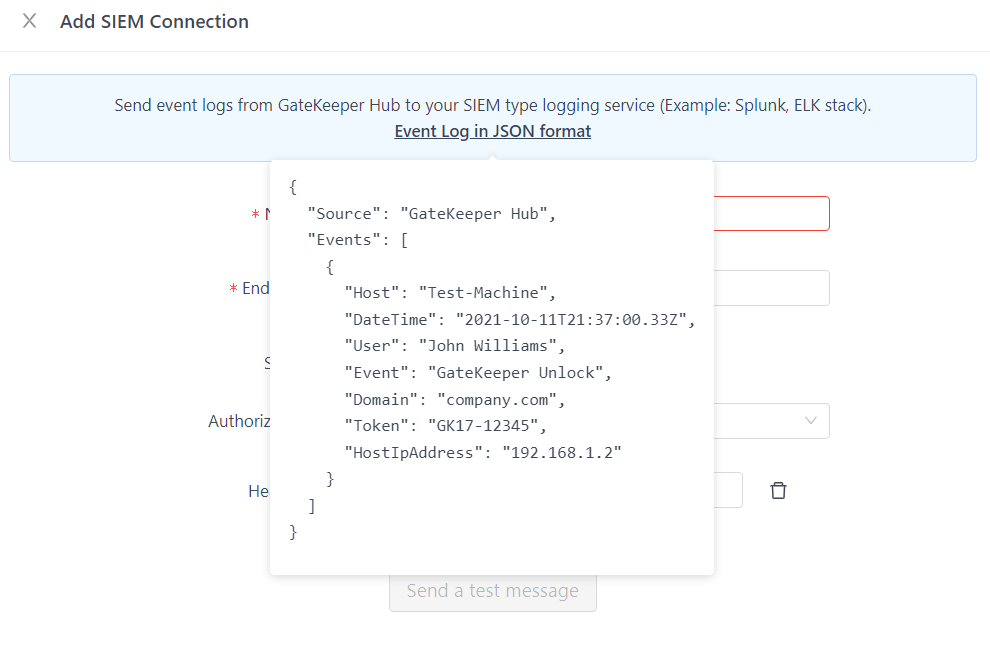Viewport: 990px width, 660px height.
Task: Click the blue info banner description text
Action: coord(492,105)
